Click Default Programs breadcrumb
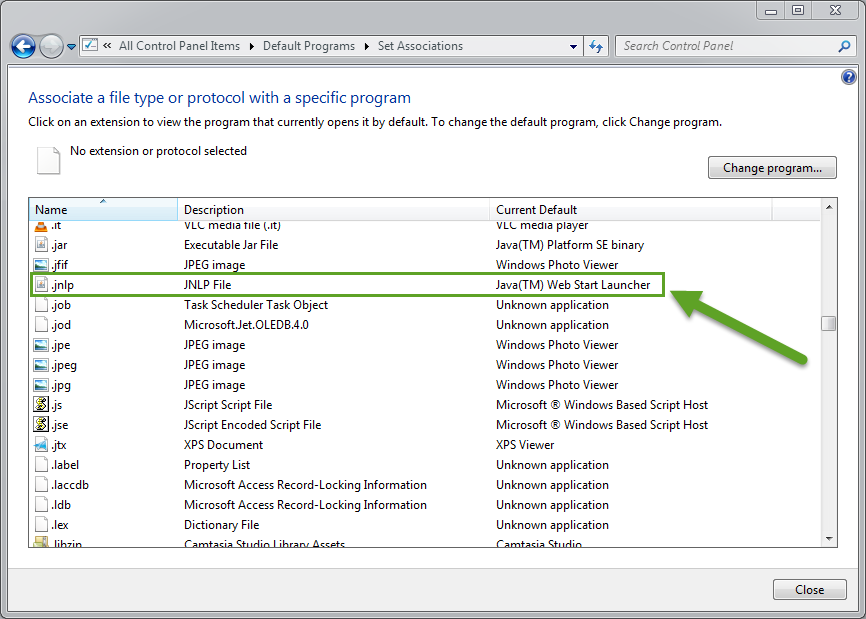This screenshot has height=619, width=866. click(x=309, y=46)
